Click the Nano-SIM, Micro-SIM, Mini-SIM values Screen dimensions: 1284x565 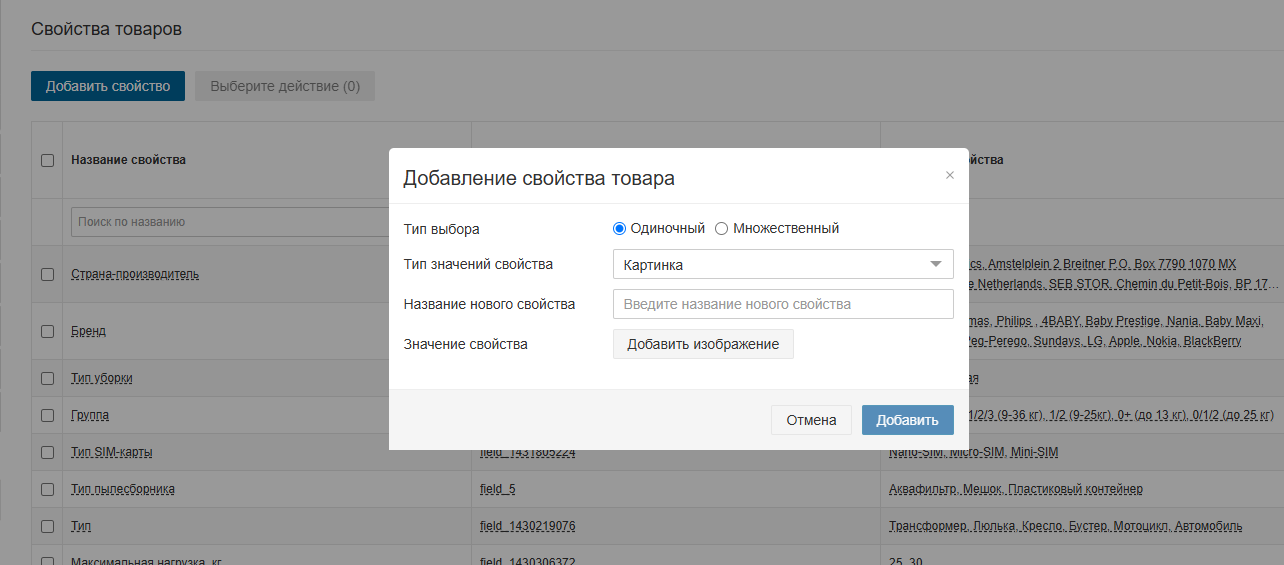tap(973, 452)
